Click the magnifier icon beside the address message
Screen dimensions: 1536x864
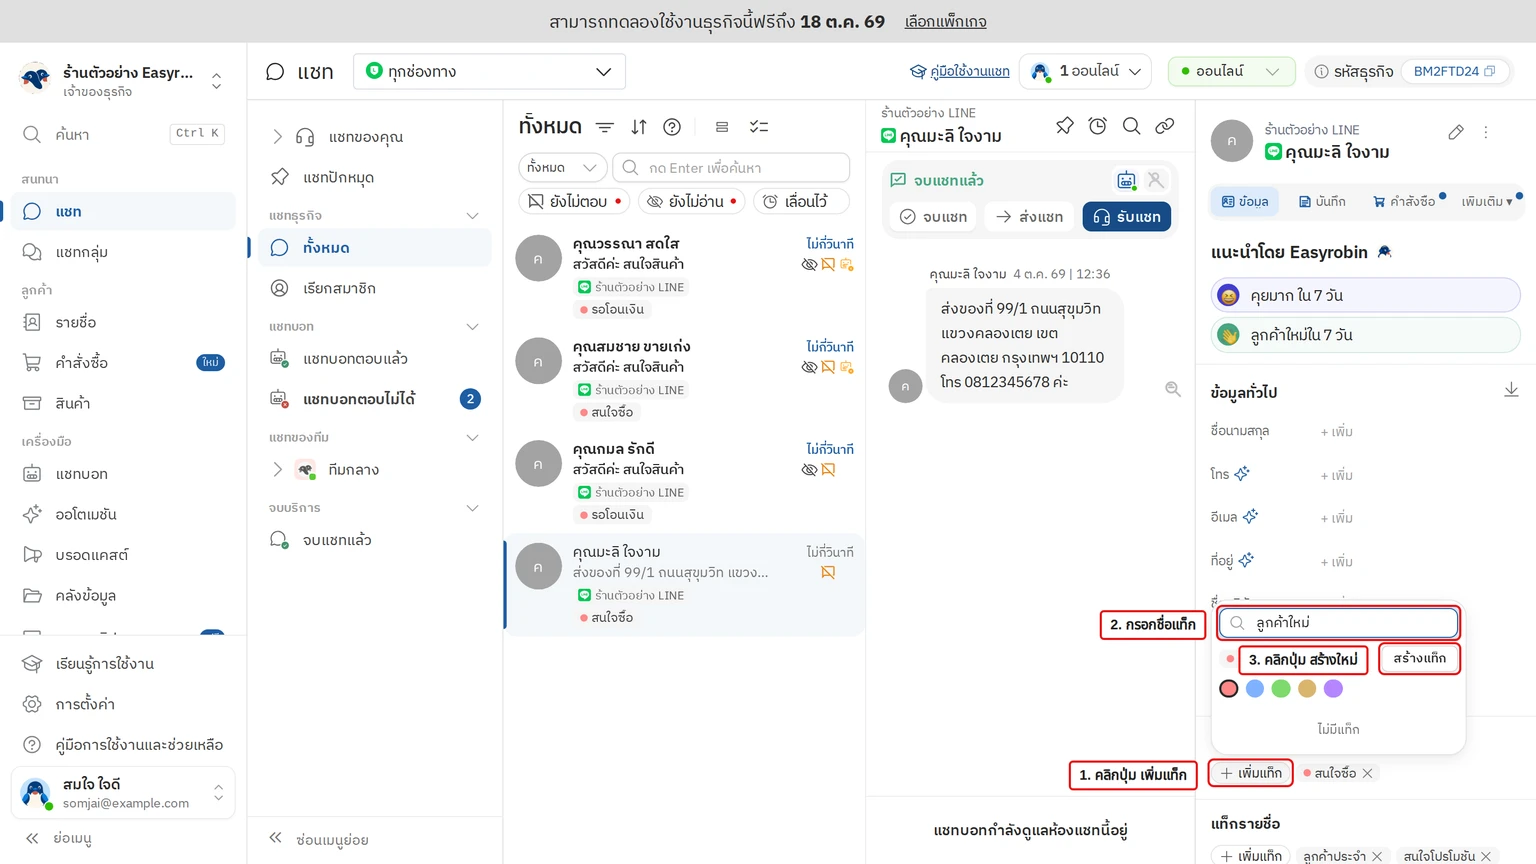pyautogui.click(x=1173, y=389)
